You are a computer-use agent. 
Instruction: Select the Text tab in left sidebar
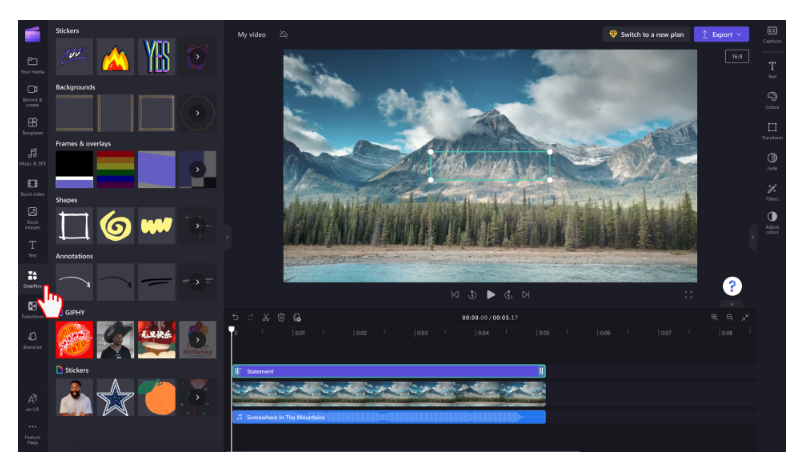32,249
